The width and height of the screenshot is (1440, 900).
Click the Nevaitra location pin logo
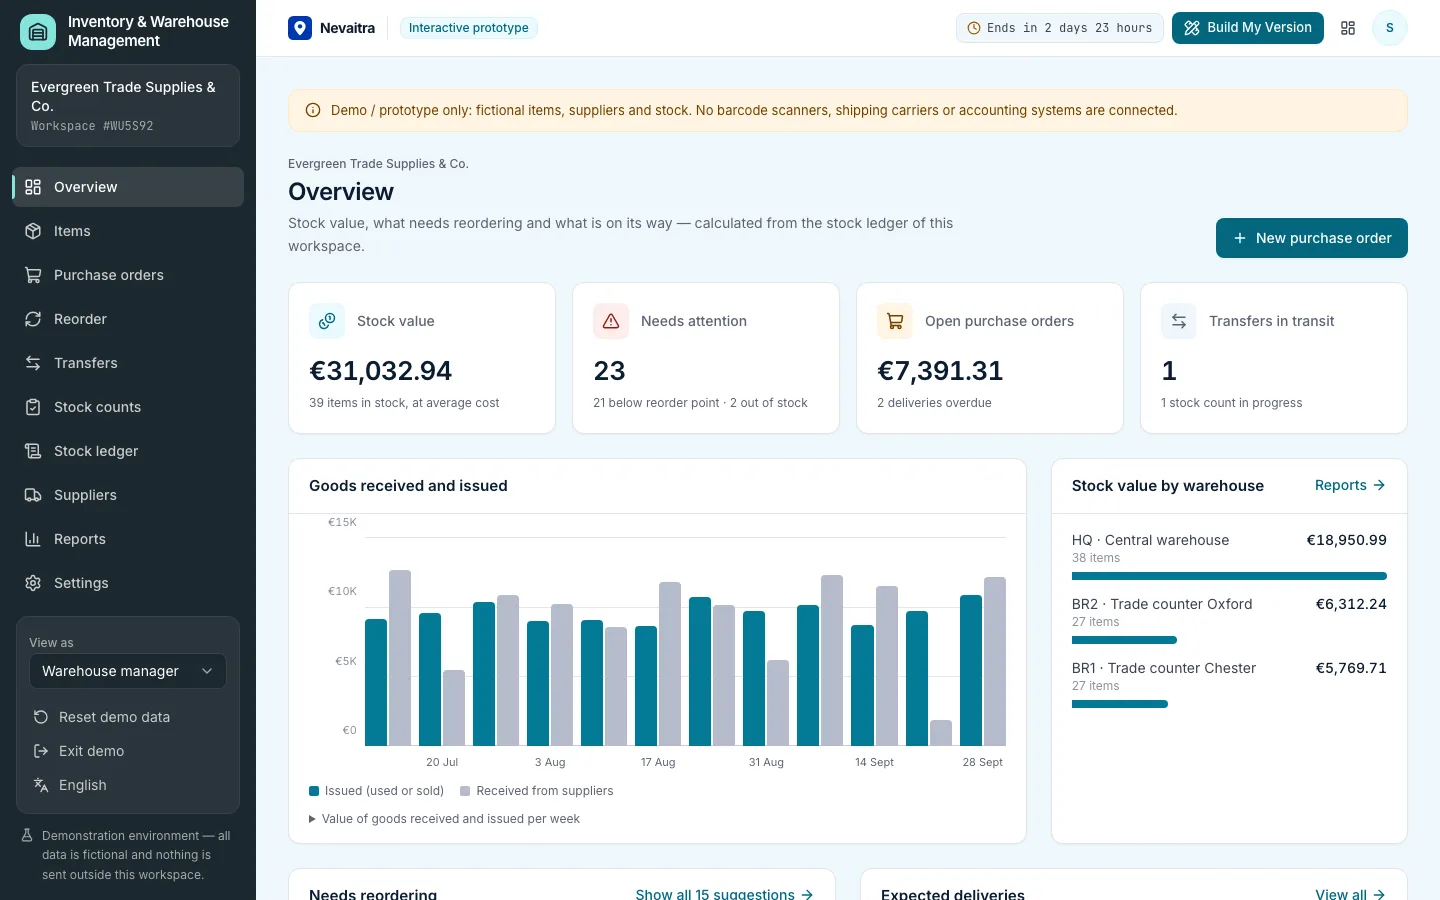[x=300, y=28]
